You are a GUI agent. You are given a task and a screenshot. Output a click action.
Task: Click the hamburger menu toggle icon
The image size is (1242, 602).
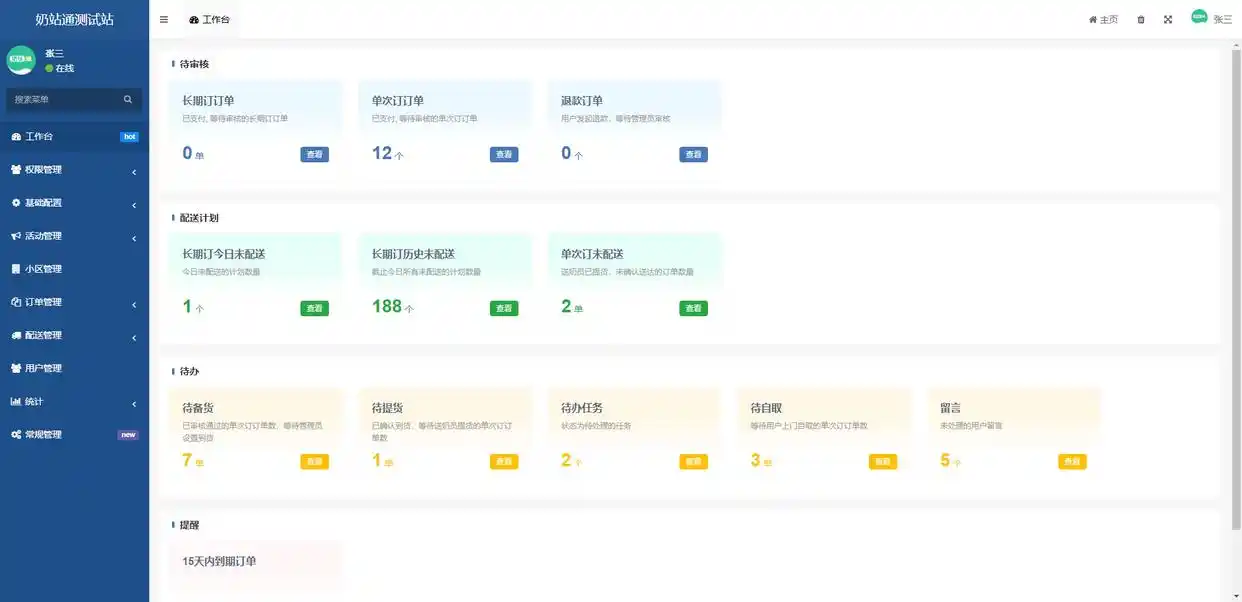[x=164, y=20]
